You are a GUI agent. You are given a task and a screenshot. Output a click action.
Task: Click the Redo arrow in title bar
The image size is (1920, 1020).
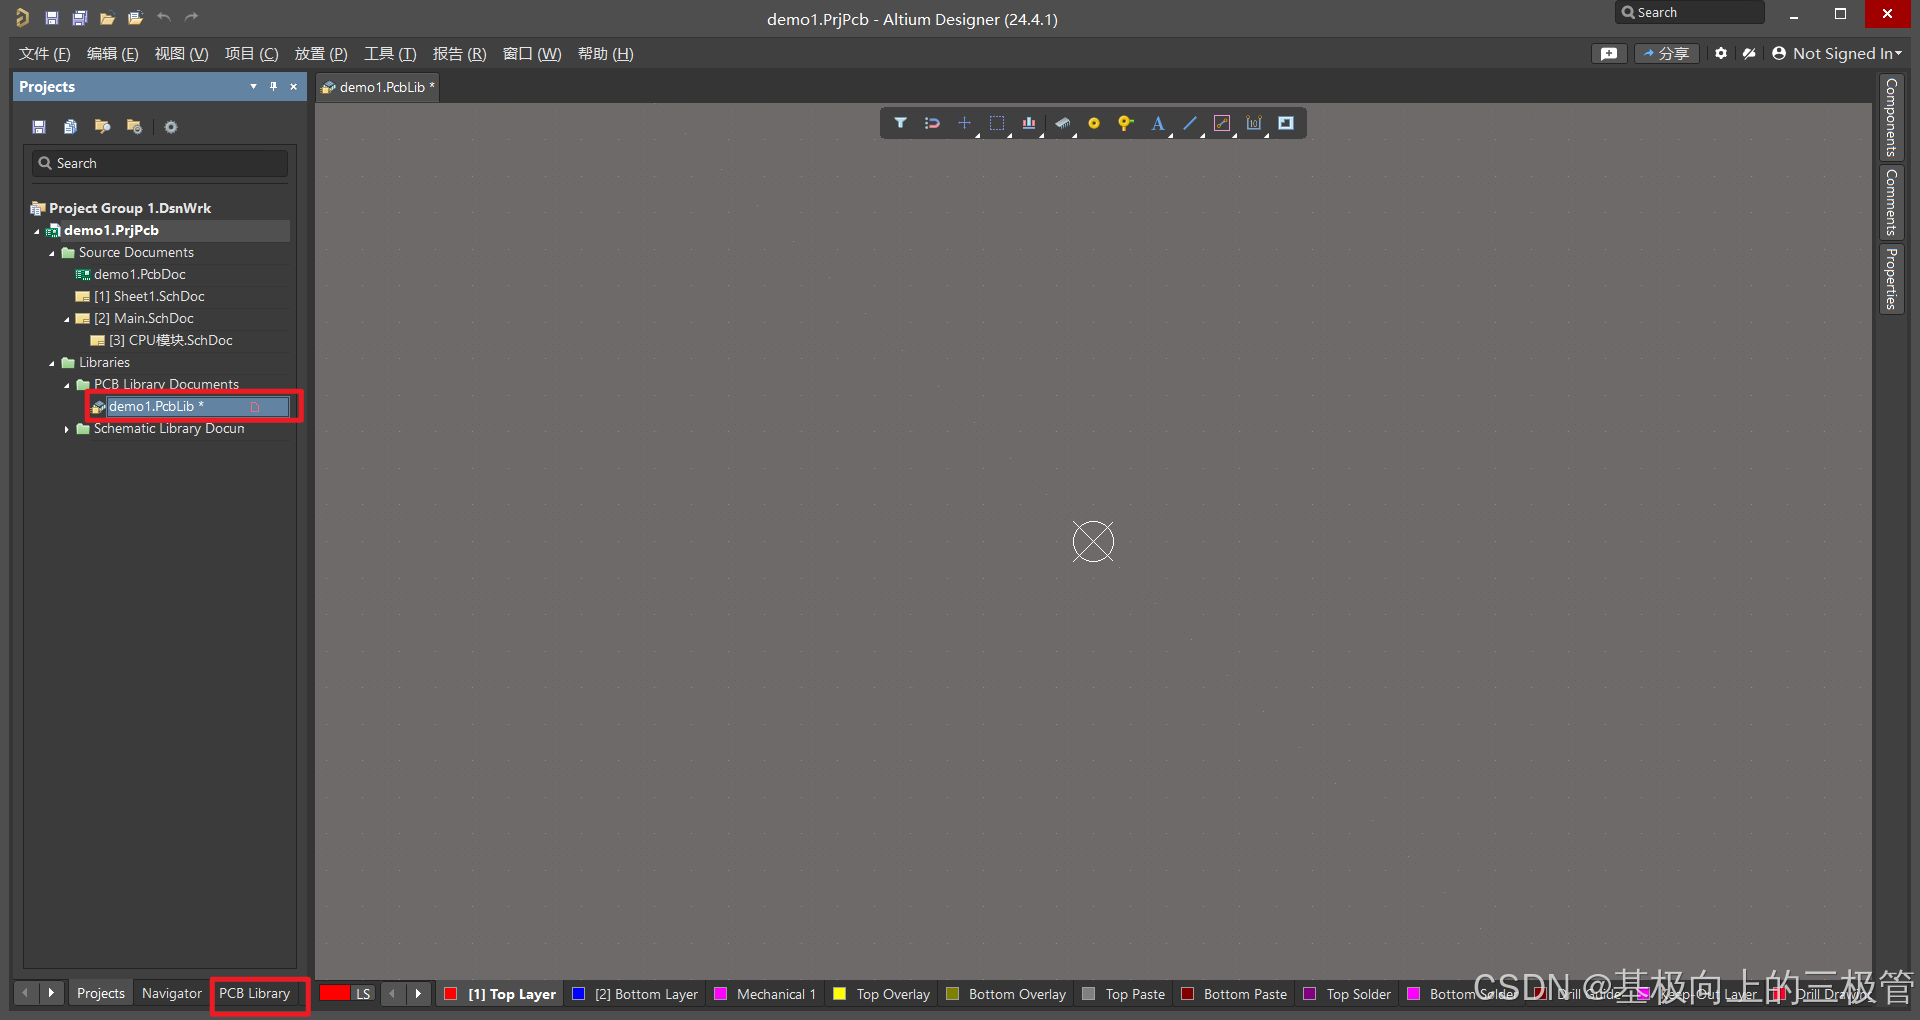click(192, 17)
